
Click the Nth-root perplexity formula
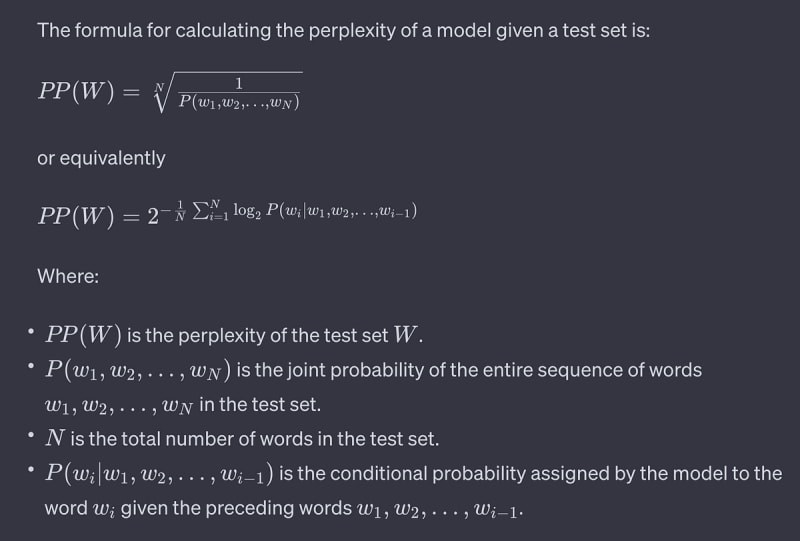click(x=170, y=92)
